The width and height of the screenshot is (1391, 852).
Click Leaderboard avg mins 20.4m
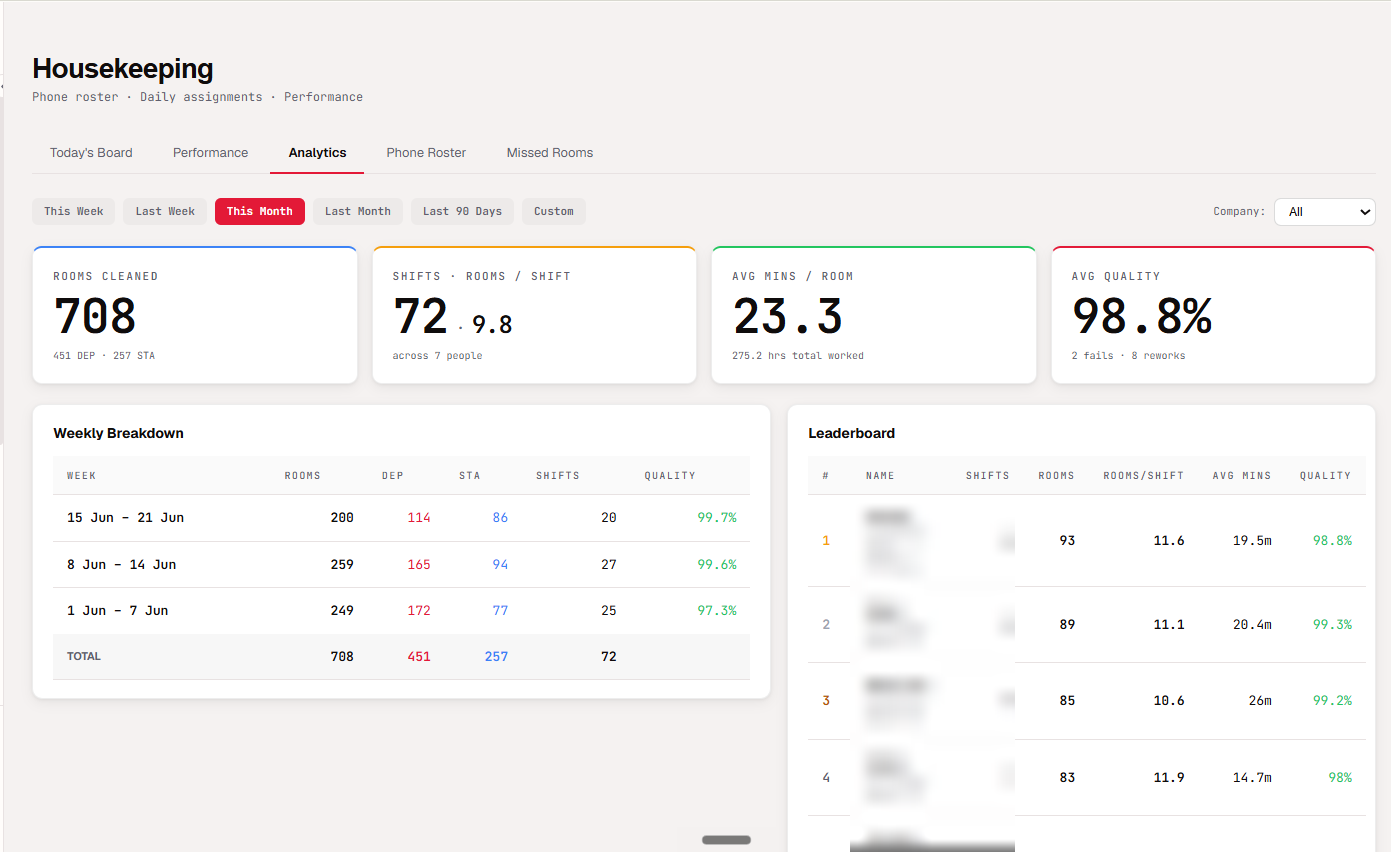coord(1252,625)
